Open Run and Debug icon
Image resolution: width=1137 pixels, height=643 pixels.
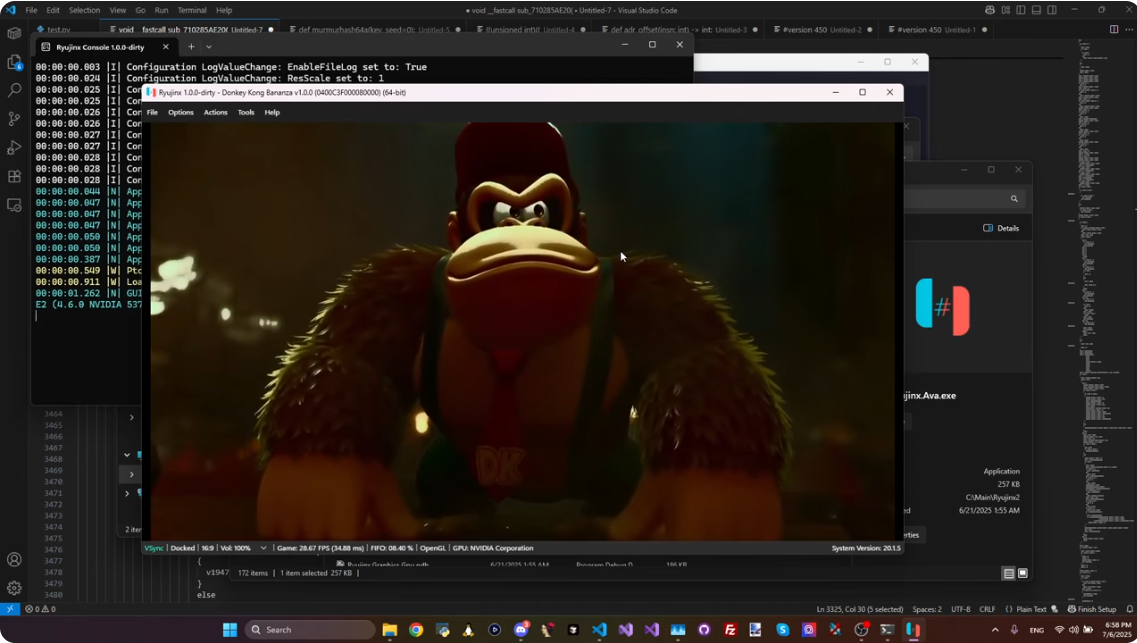coord(14,148)
